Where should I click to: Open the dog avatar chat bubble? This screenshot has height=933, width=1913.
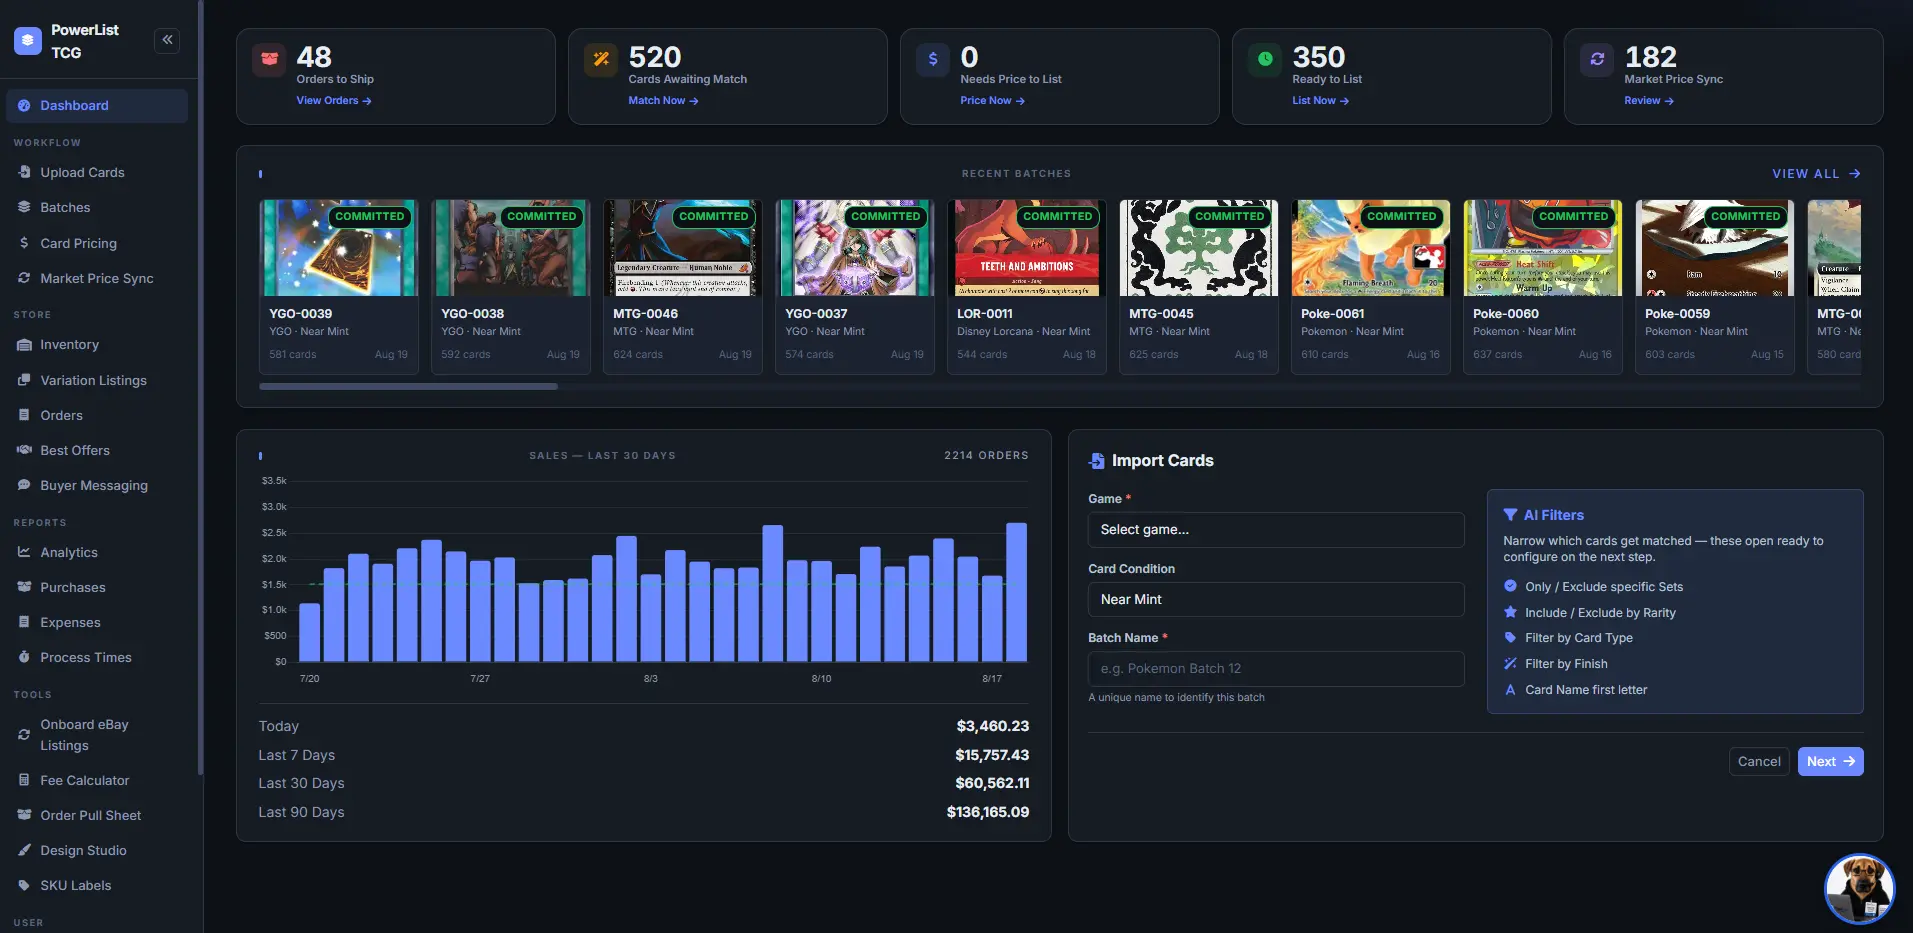pos(1859,888)
